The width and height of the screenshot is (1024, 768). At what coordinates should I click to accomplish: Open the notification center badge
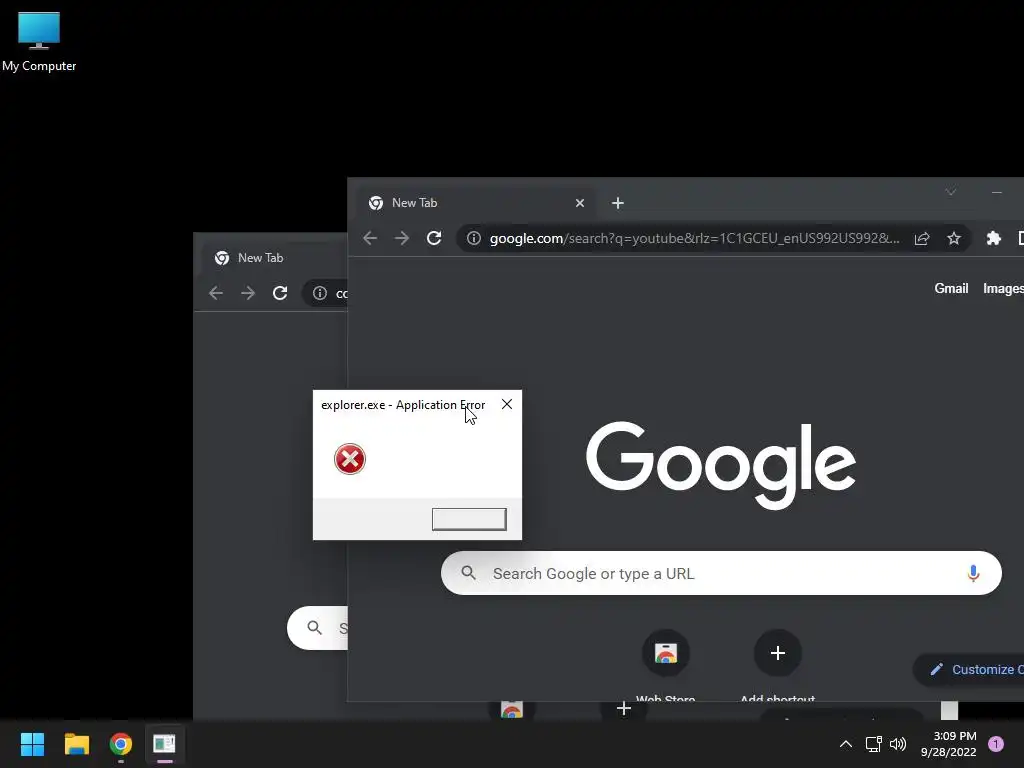pos(996,744)
